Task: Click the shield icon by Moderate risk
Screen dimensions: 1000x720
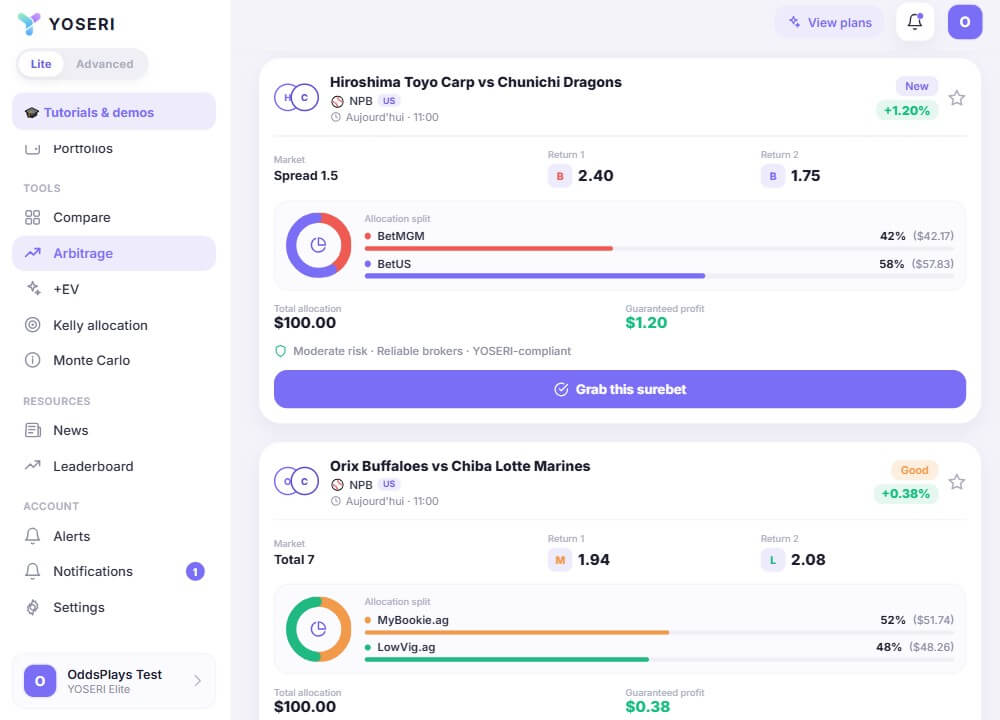Action: [x=280, y=351]
